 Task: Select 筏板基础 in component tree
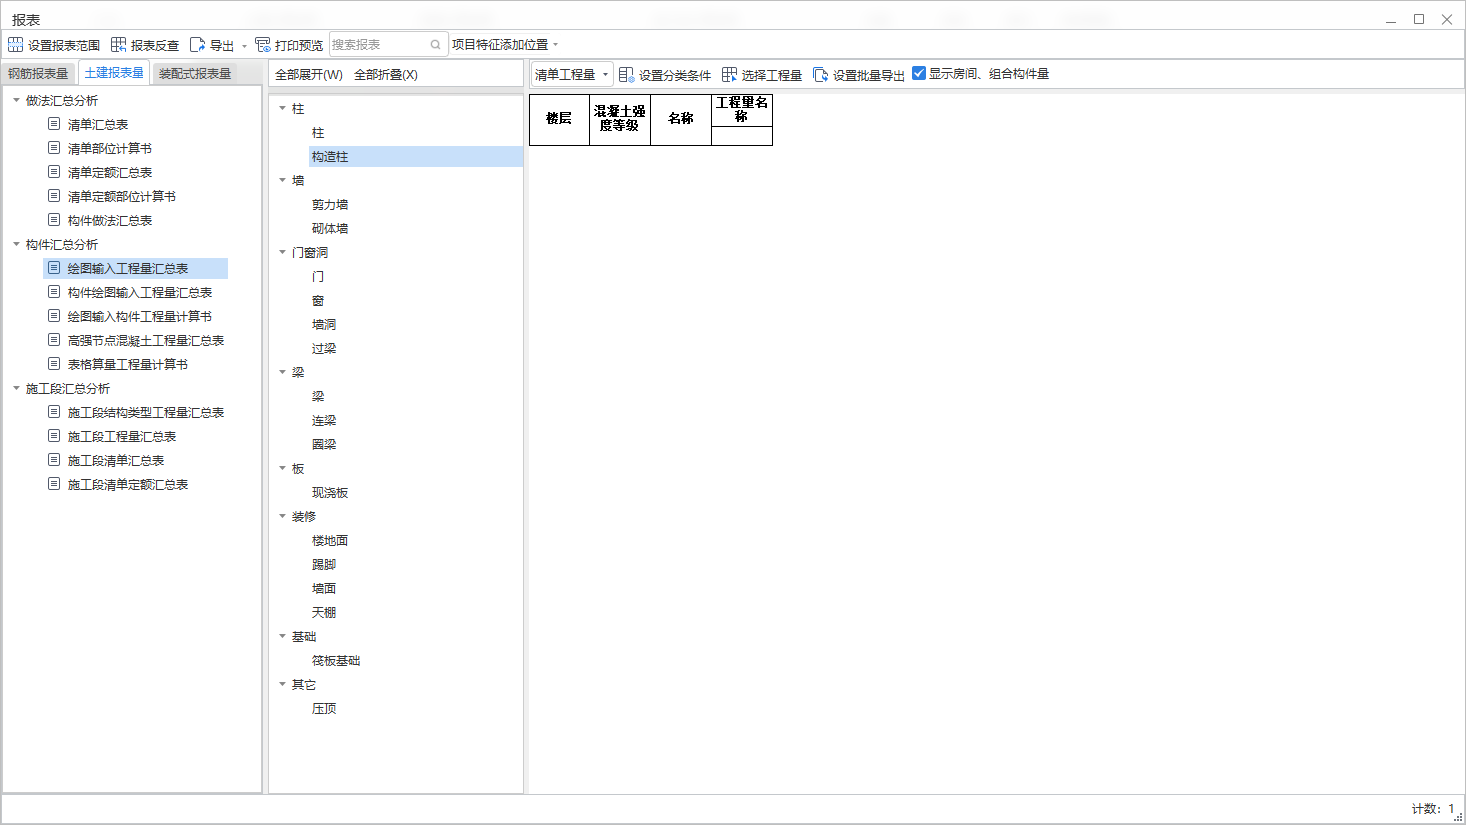coord(336,660)
